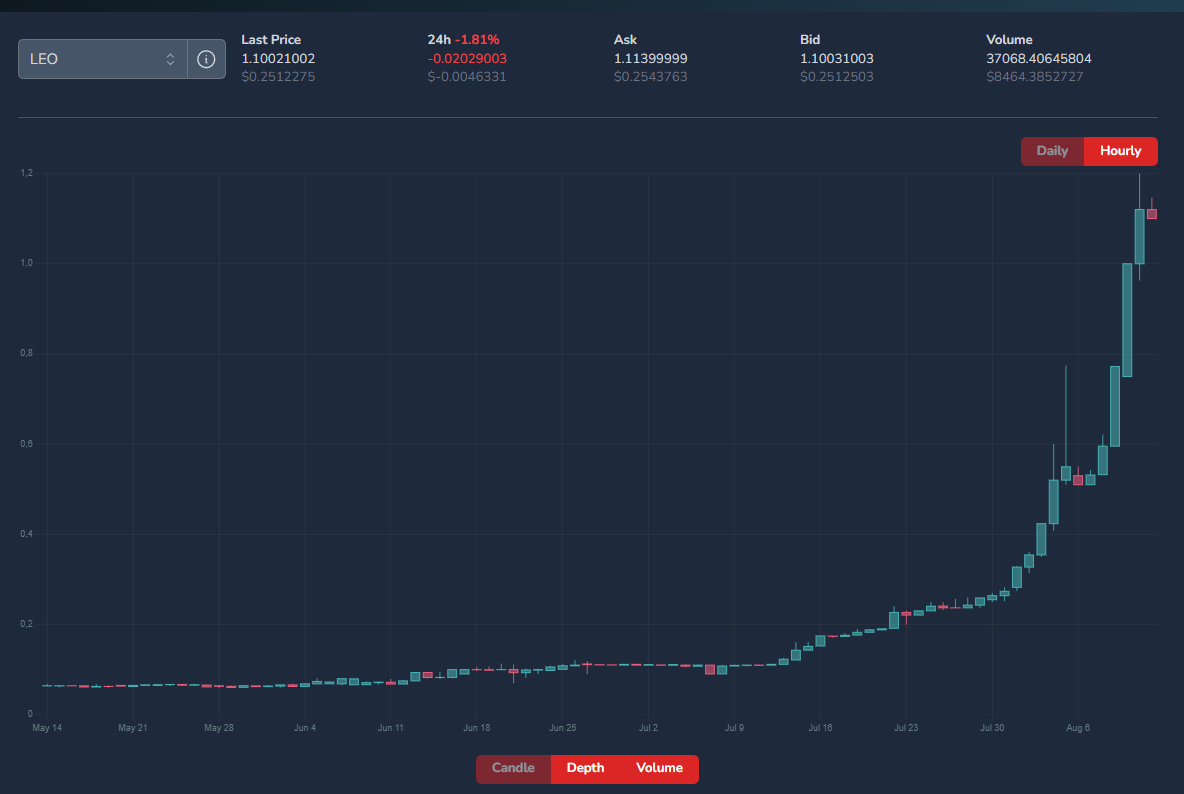Screen dimensions: 1184x794
Task: Click the Bid price 1.10031003
Action: point(837,58)
